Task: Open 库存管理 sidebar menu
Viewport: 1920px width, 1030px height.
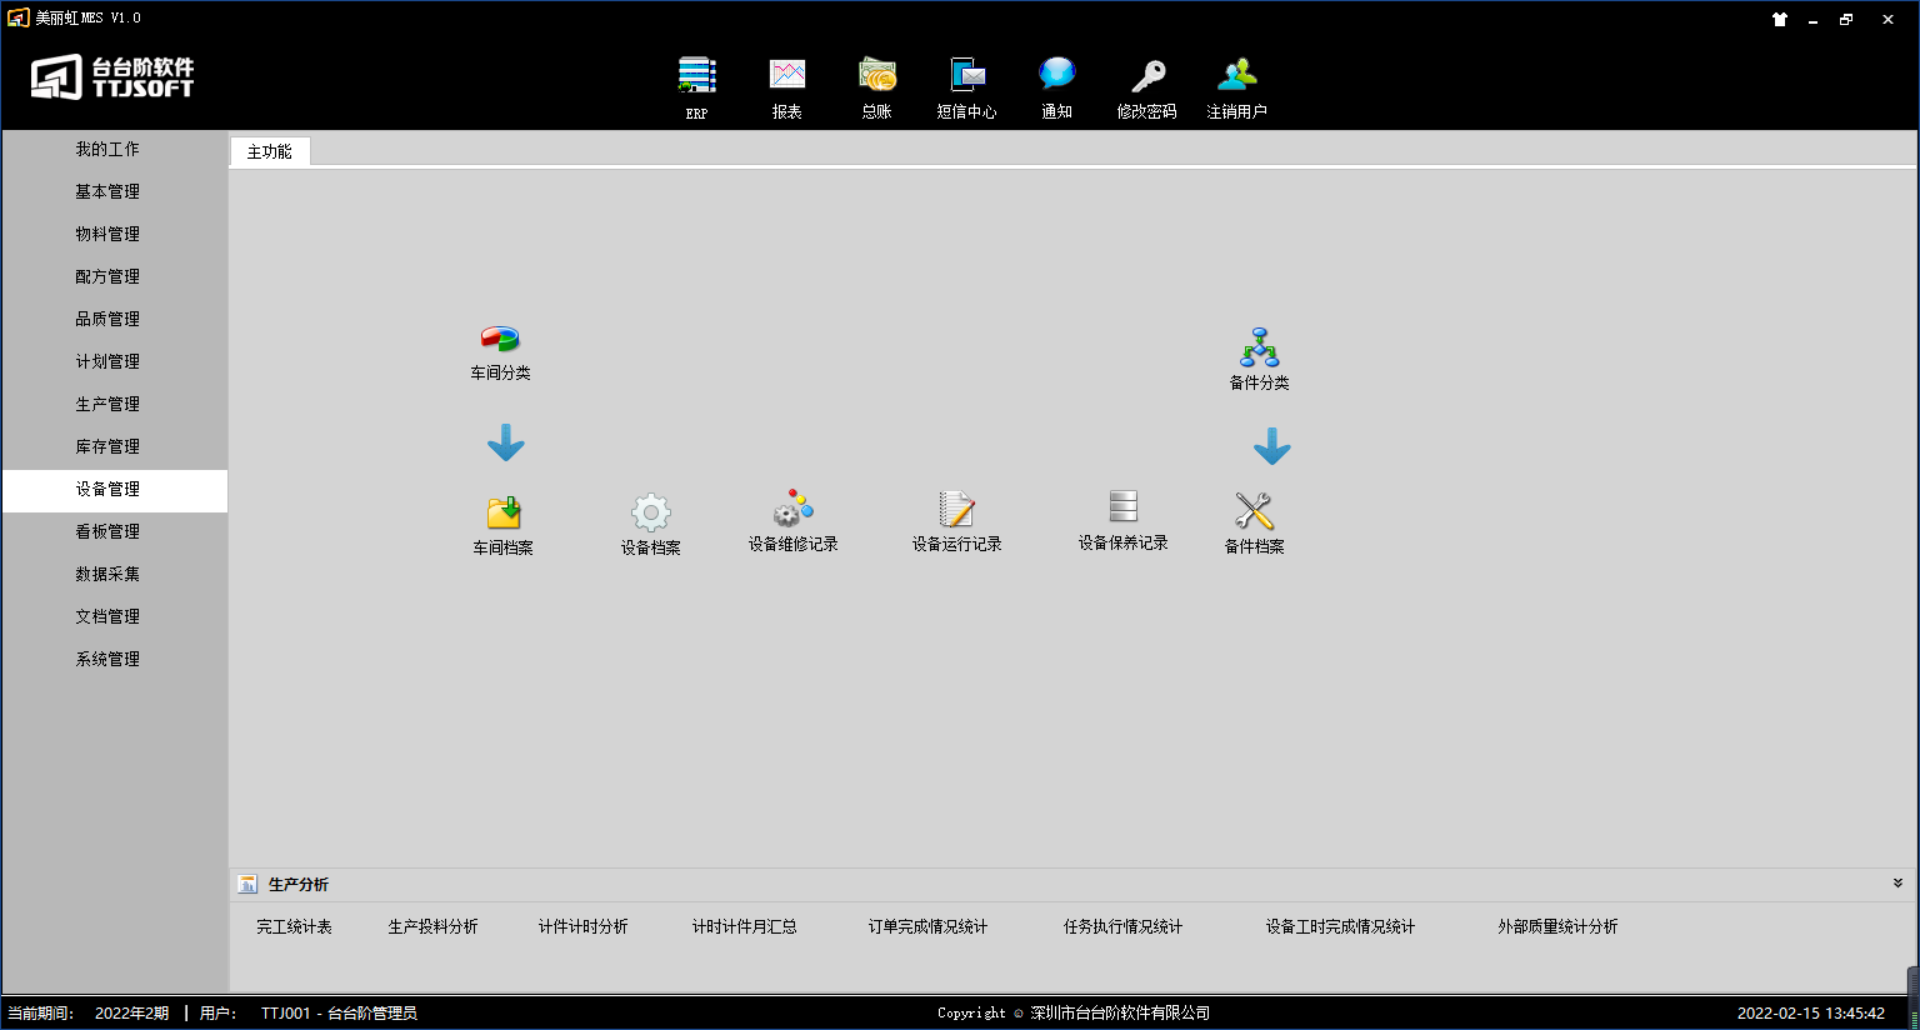Action: click(108, 447)
